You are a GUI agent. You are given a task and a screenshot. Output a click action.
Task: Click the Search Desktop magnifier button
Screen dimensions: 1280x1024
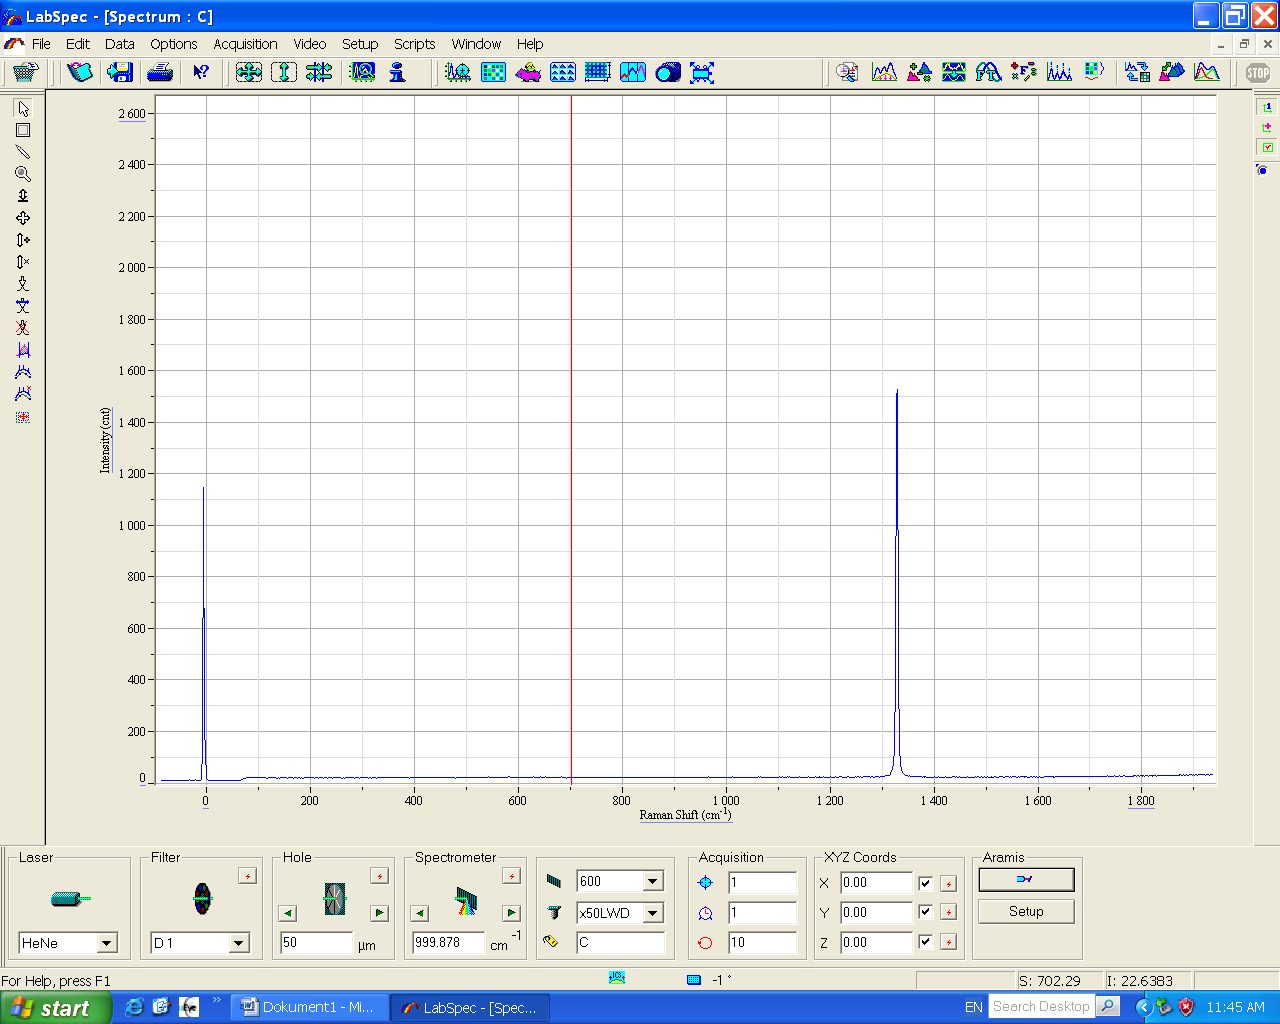[1108, 1007]
